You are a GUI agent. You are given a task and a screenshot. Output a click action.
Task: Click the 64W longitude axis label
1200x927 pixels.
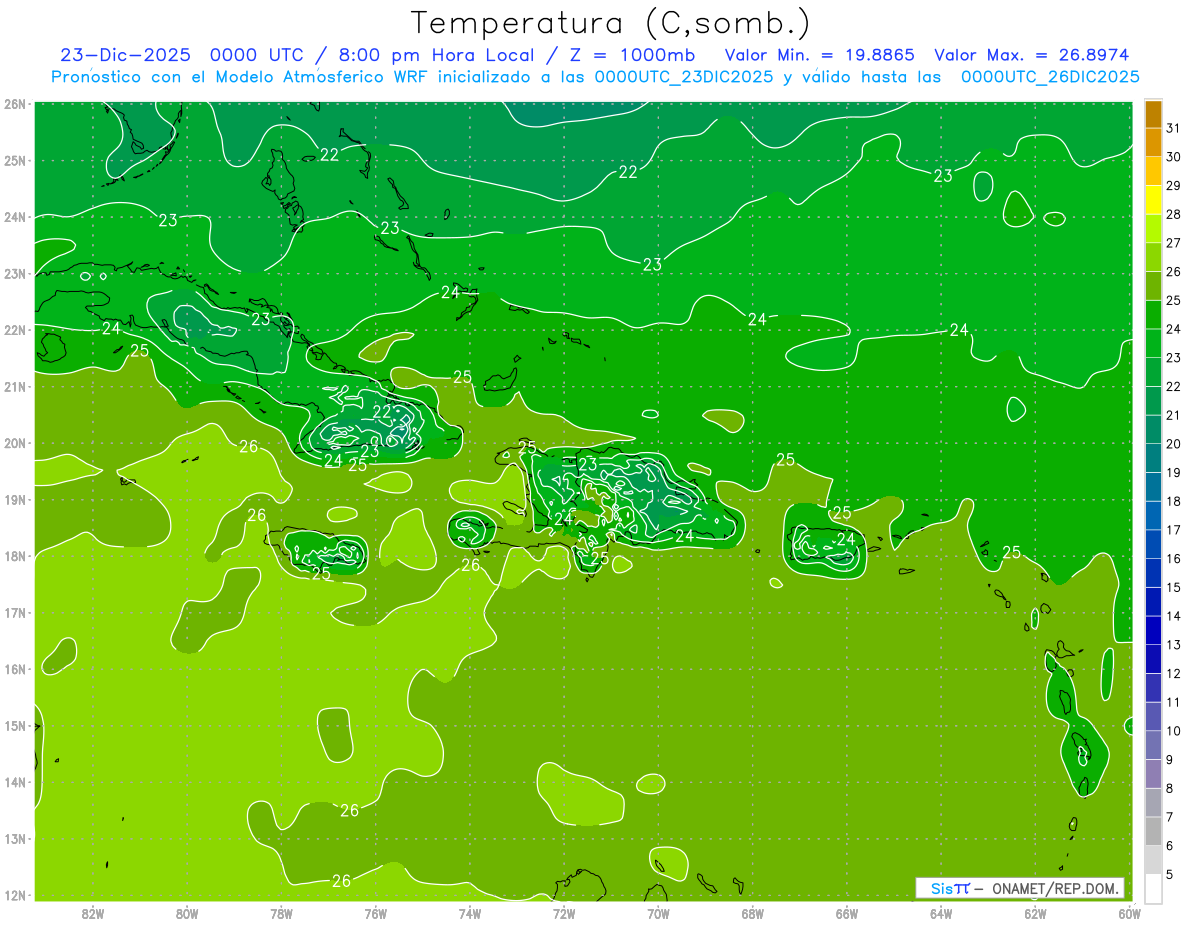(940, 913)
